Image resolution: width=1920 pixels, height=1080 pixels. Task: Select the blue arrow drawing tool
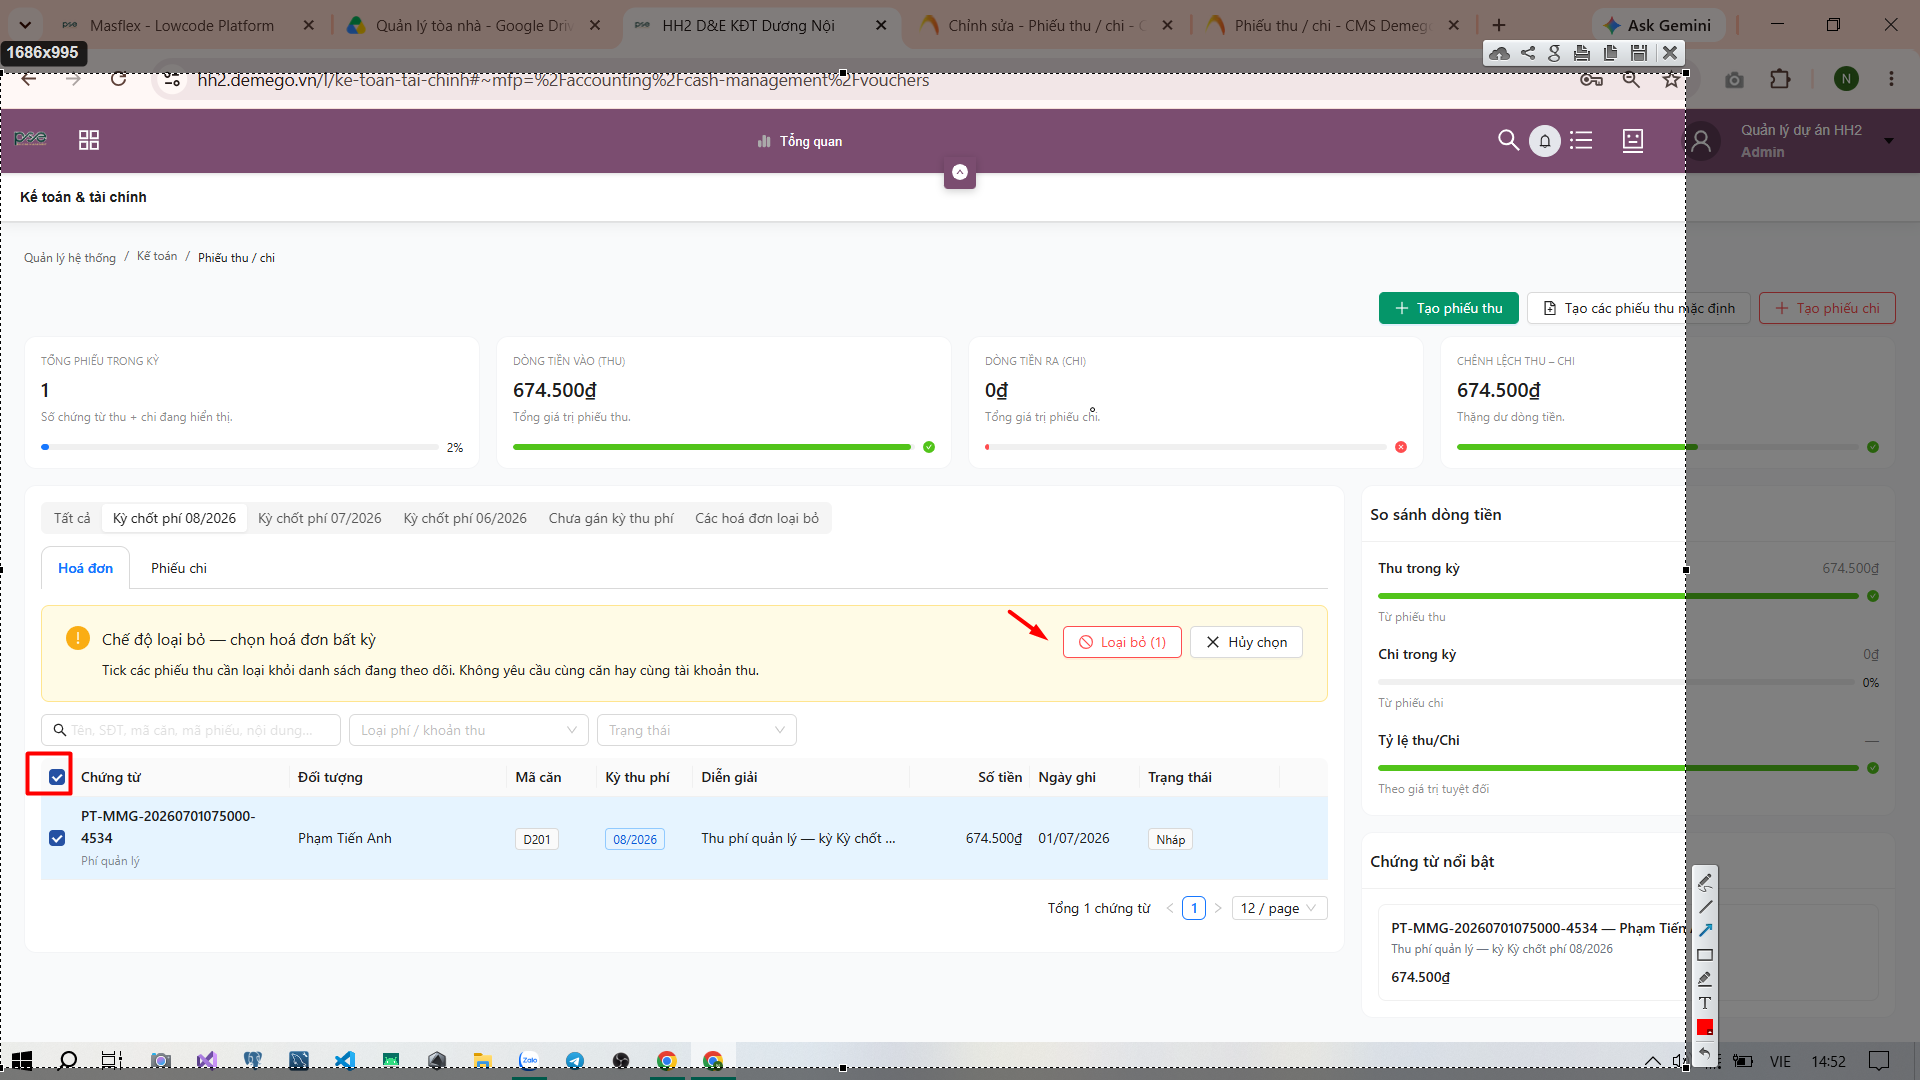[x=1705, y=931]
